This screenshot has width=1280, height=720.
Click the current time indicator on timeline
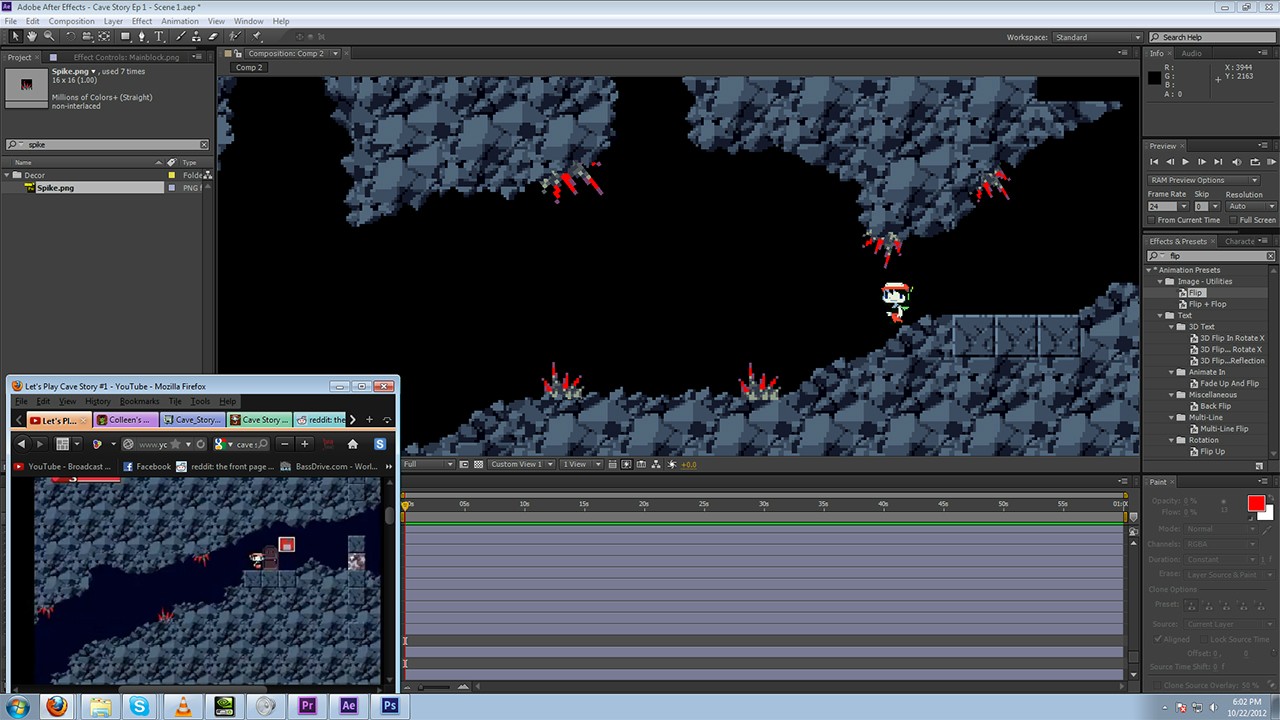point(405,505)
